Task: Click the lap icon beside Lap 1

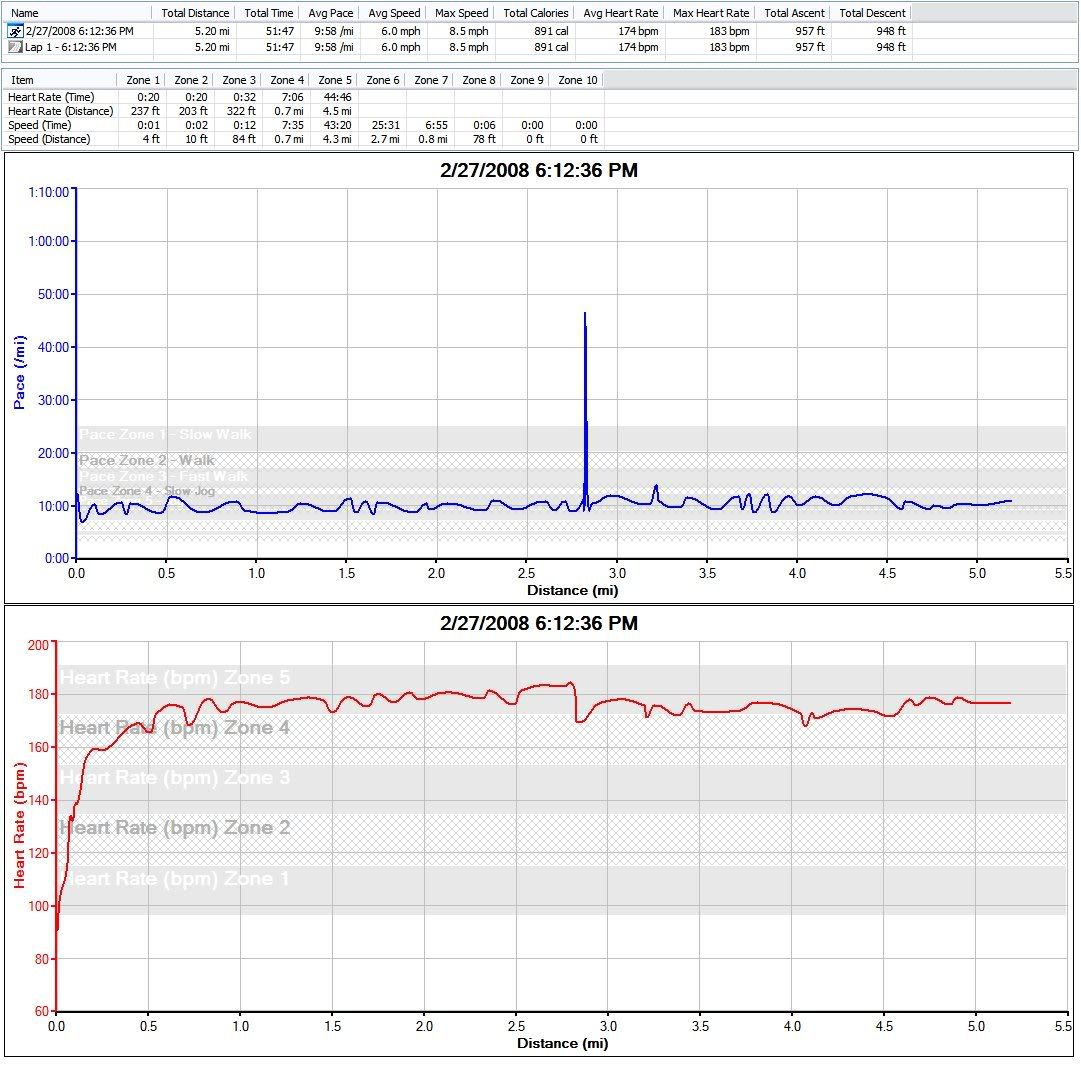Action: tap(15, 47)
